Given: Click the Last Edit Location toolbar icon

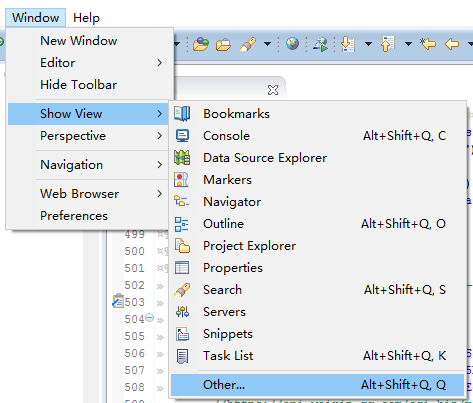Looking at the screenshot, I should 428,44.
